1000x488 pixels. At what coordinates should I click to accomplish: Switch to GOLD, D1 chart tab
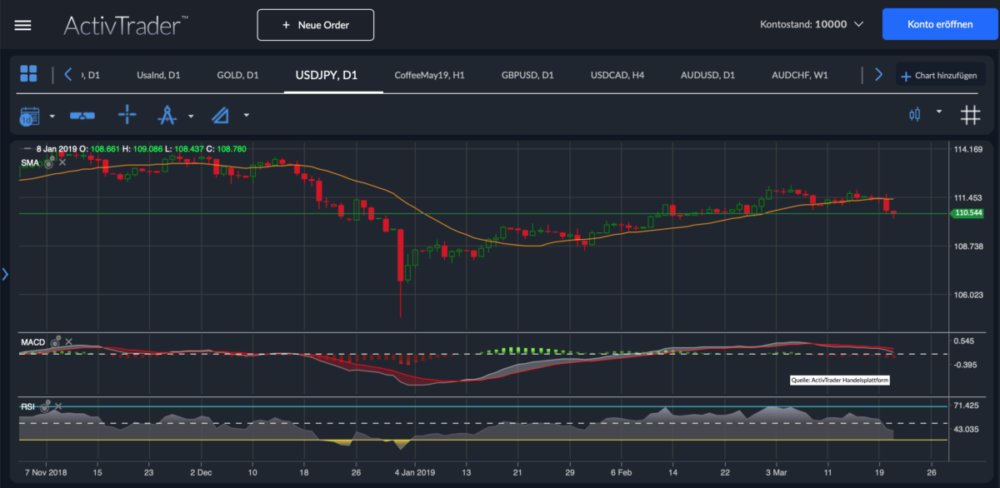point(237,75)
